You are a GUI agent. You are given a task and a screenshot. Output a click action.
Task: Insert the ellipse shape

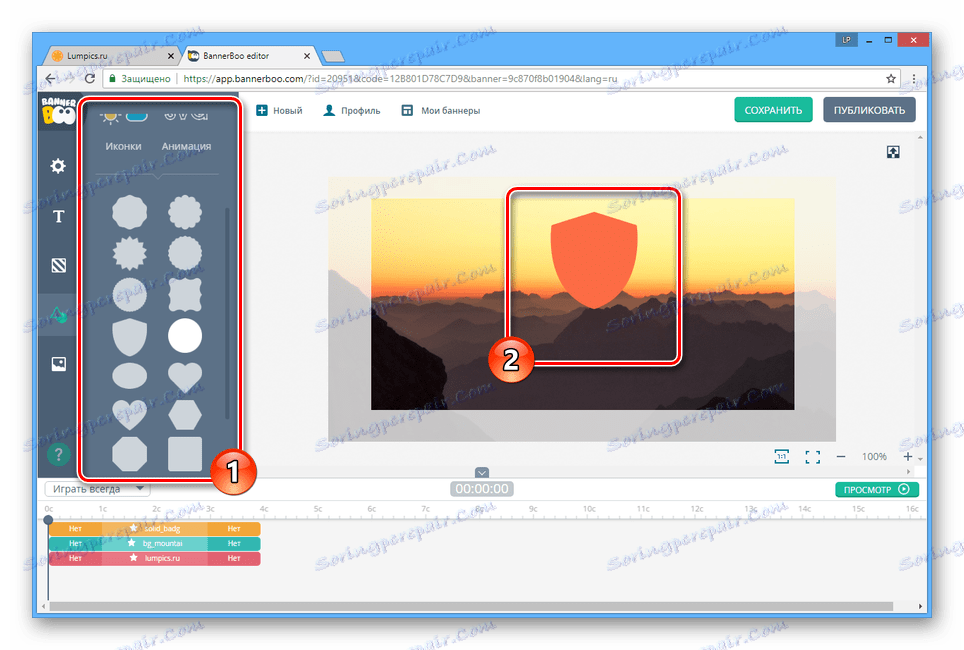(x=130, y=376)
